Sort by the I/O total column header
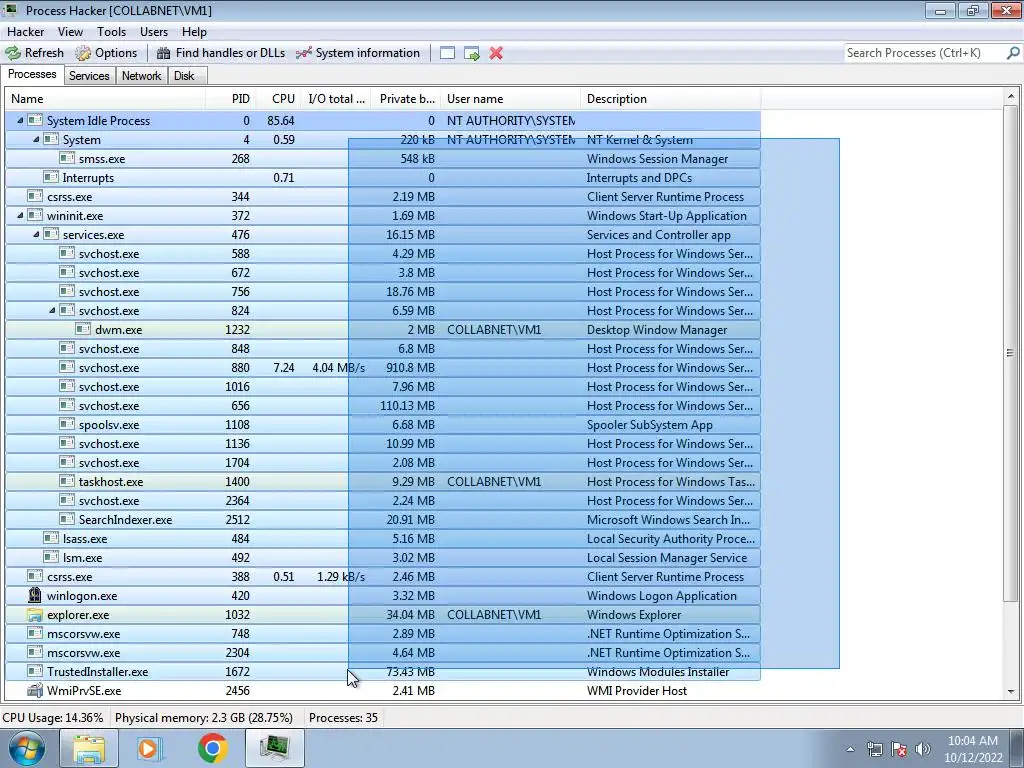The width and height of the screenshot is (1024, 768). [336, 99]
